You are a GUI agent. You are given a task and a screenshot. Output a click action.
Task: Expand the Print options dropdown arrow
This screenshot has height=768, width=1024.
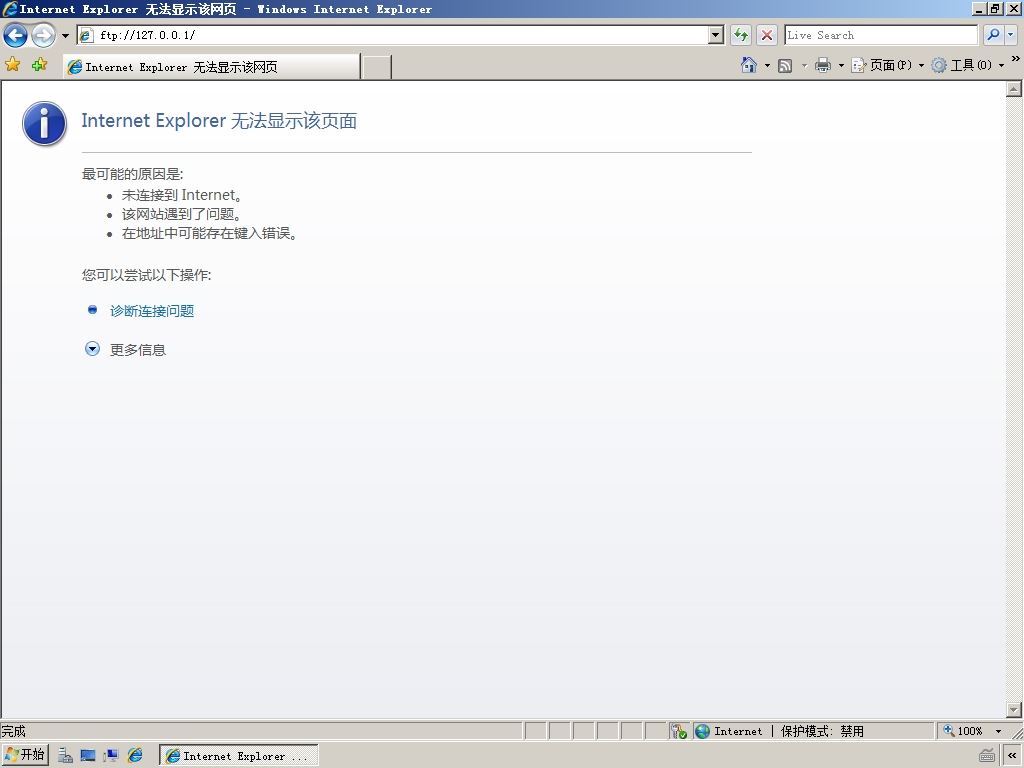point(841,65)
